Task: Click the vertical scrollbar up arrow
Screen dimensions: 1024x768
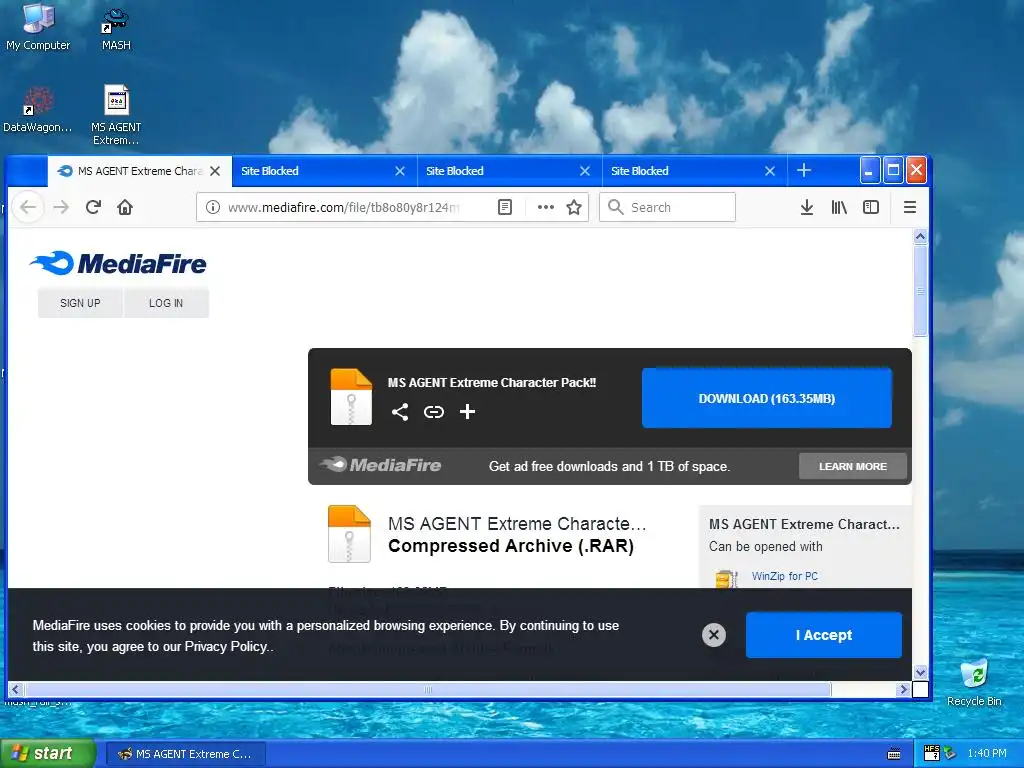Action: 920,237
